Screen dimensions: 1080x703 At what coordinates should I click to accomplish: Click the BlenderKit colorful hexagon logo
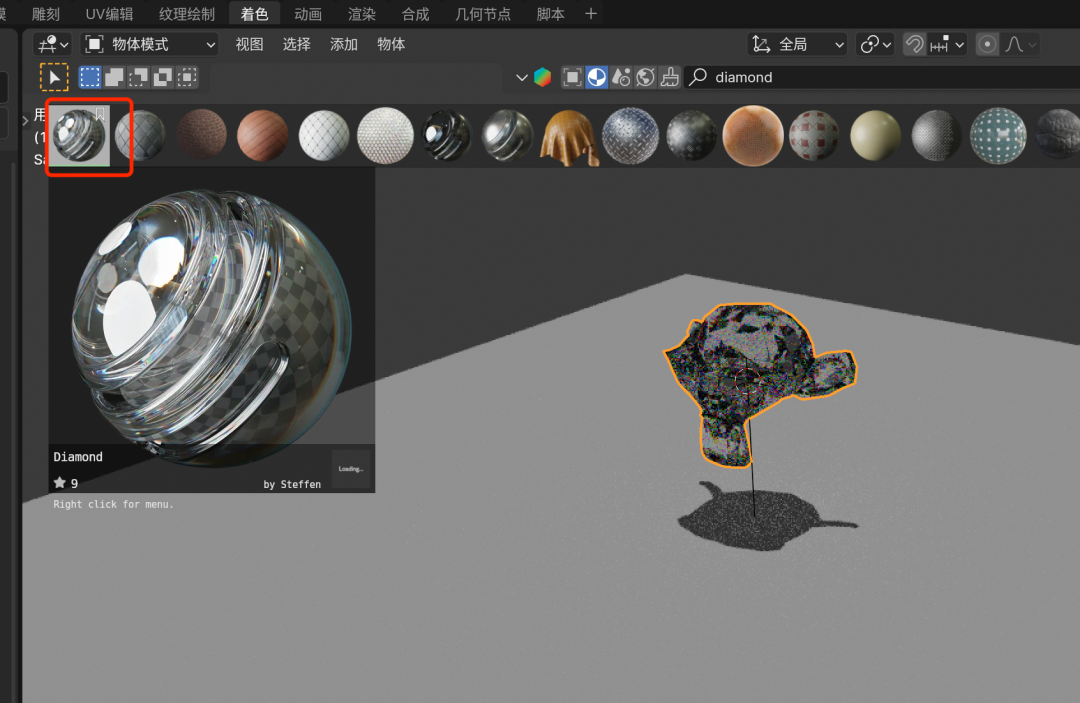(542, 77)
